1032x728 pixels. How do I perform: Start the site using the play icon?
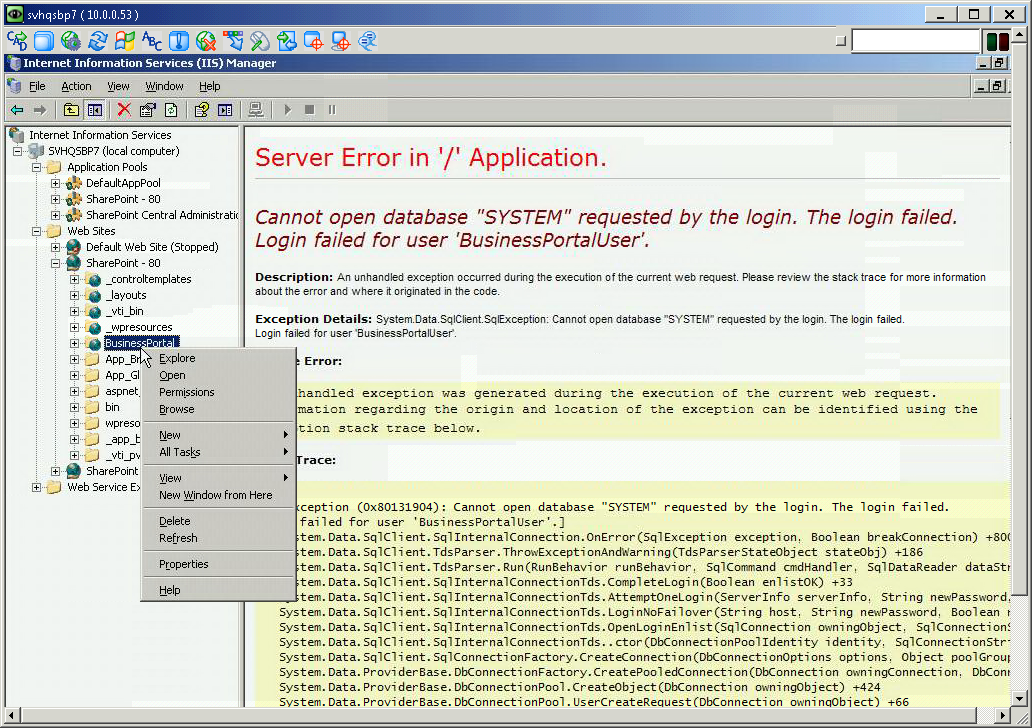[x=287, y=110]
